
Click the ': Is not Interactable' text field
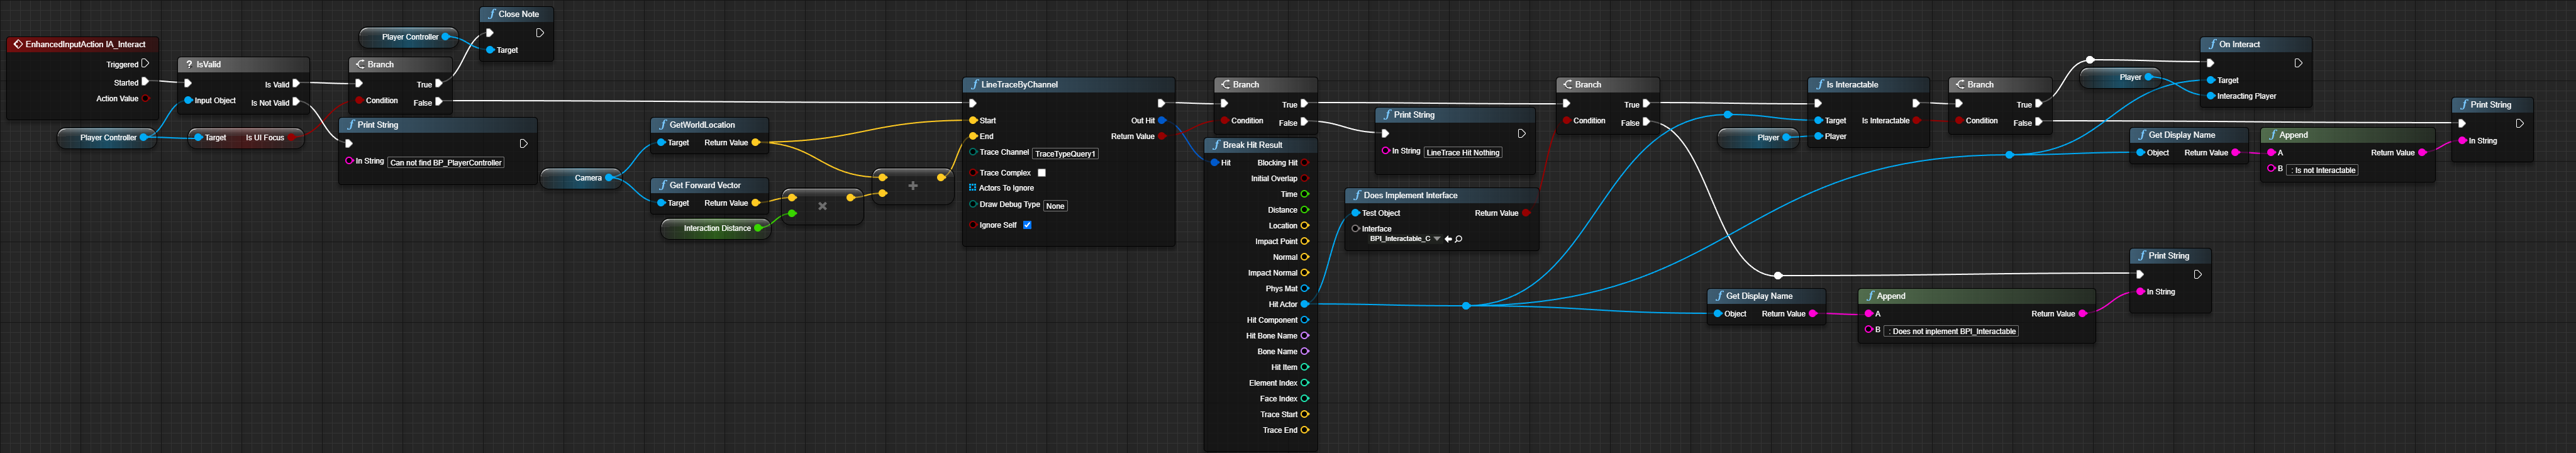coord(2324,171)
